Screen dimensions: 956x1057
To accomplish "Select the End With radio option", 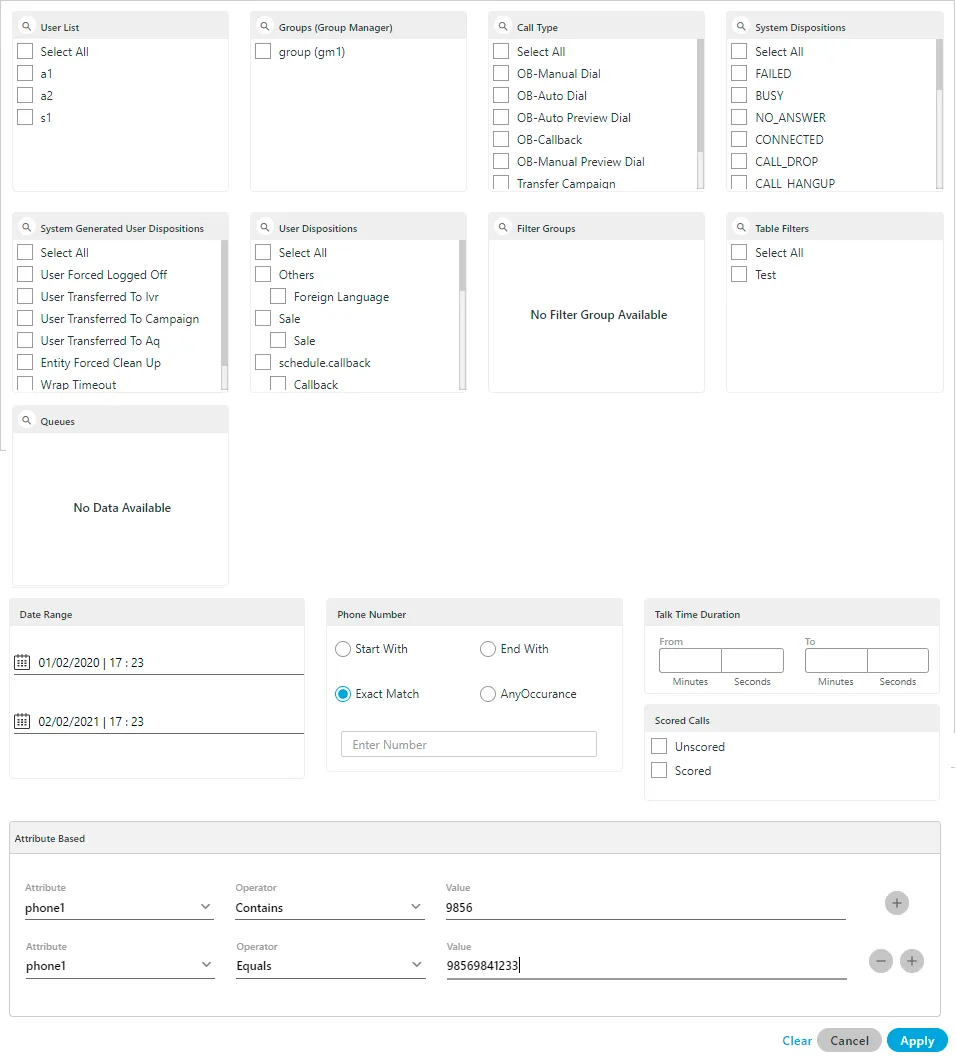I will tap(487, 648).
